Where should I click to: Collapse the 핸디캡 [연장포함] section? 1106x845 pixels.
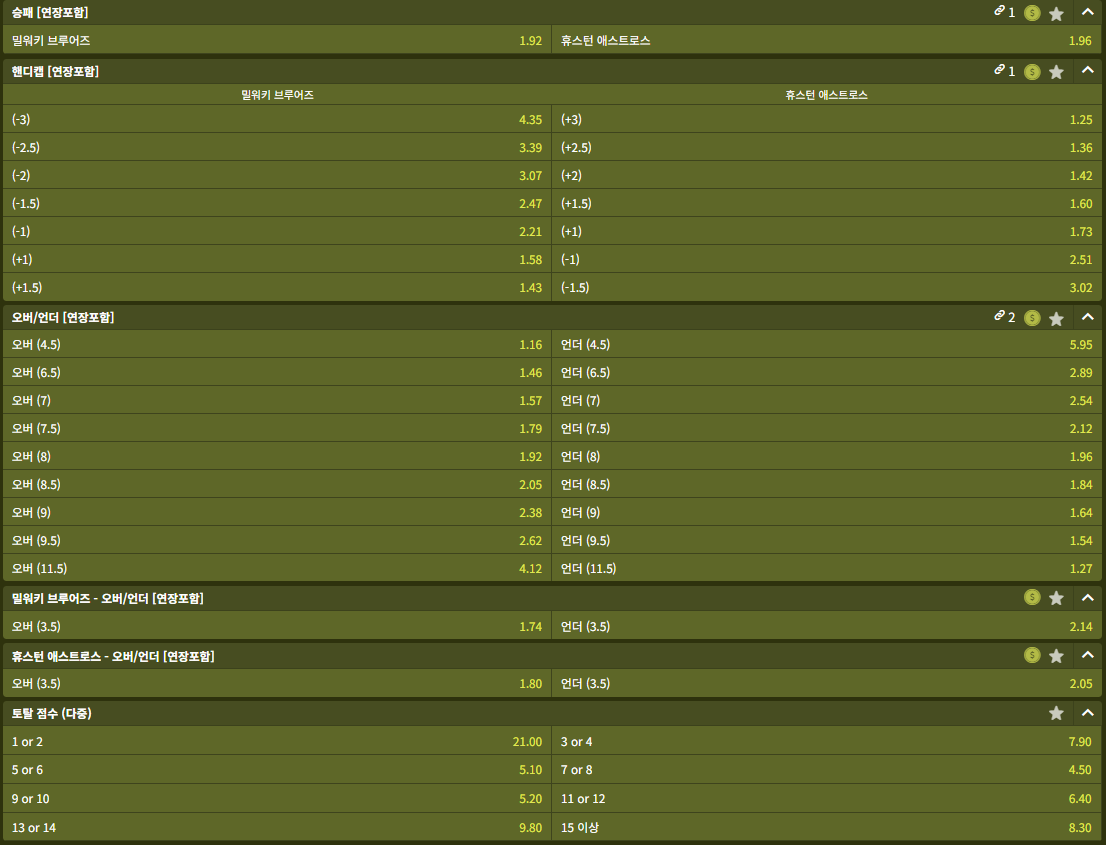tap(1087, 71)
